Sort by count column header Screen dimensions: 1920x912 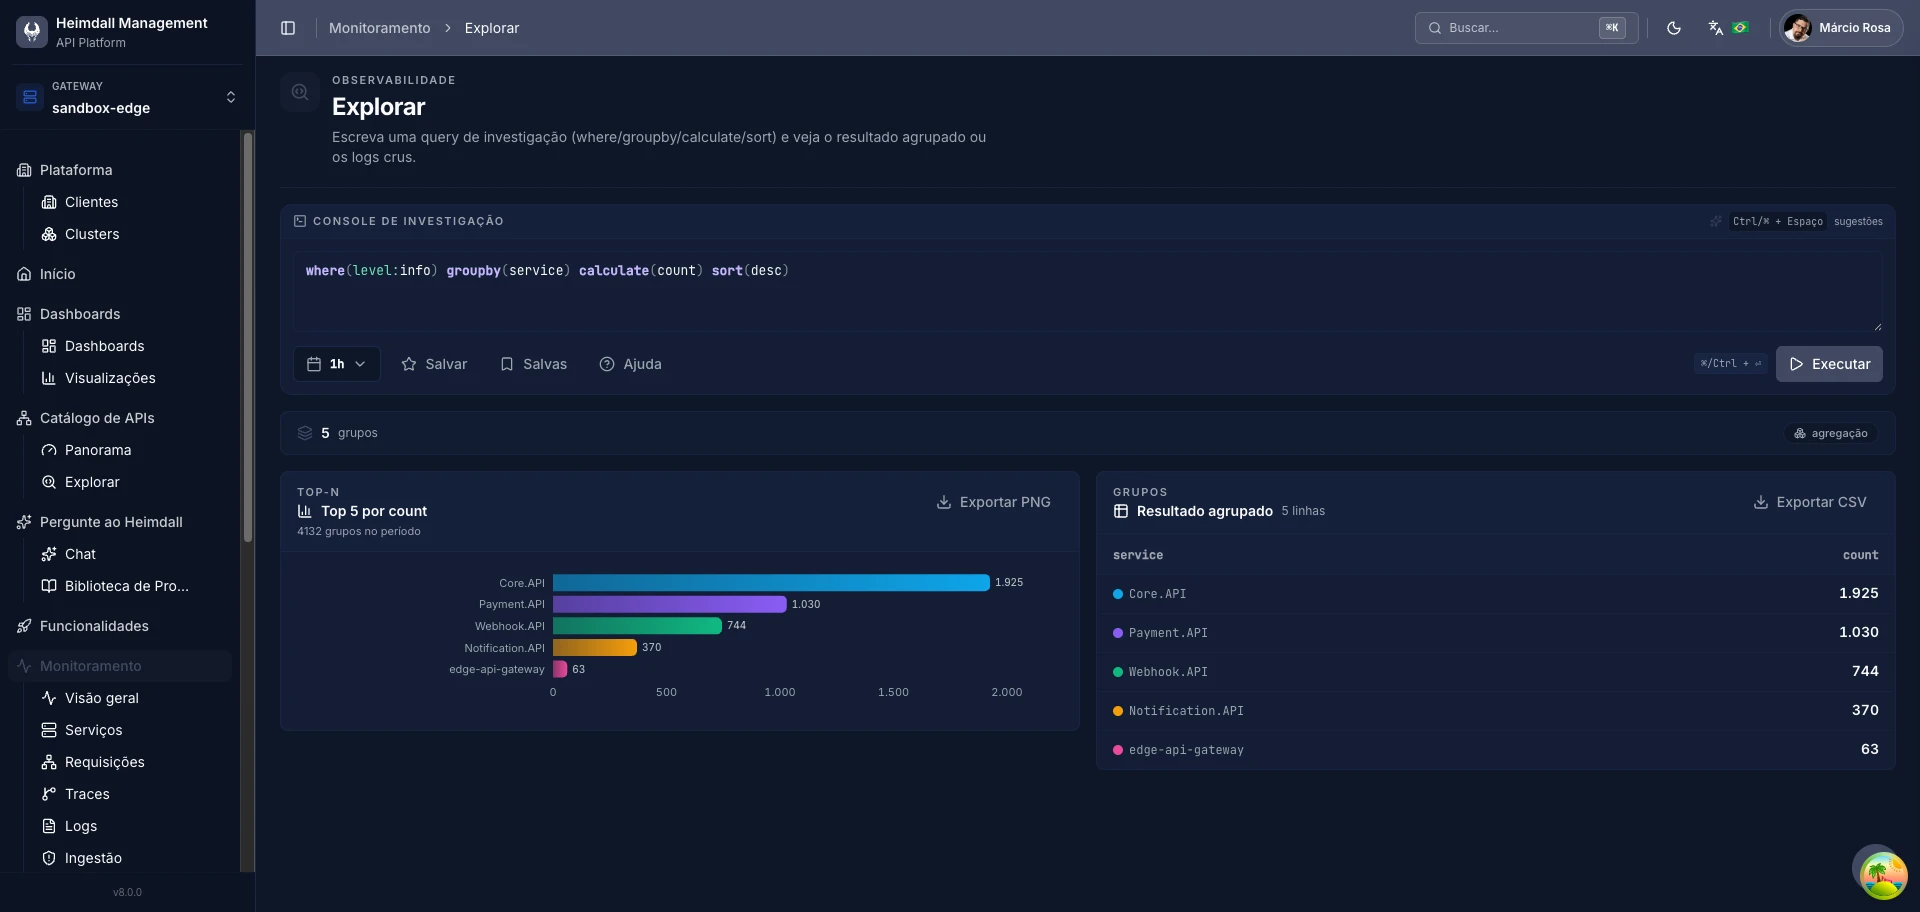tap(1861, 555)
